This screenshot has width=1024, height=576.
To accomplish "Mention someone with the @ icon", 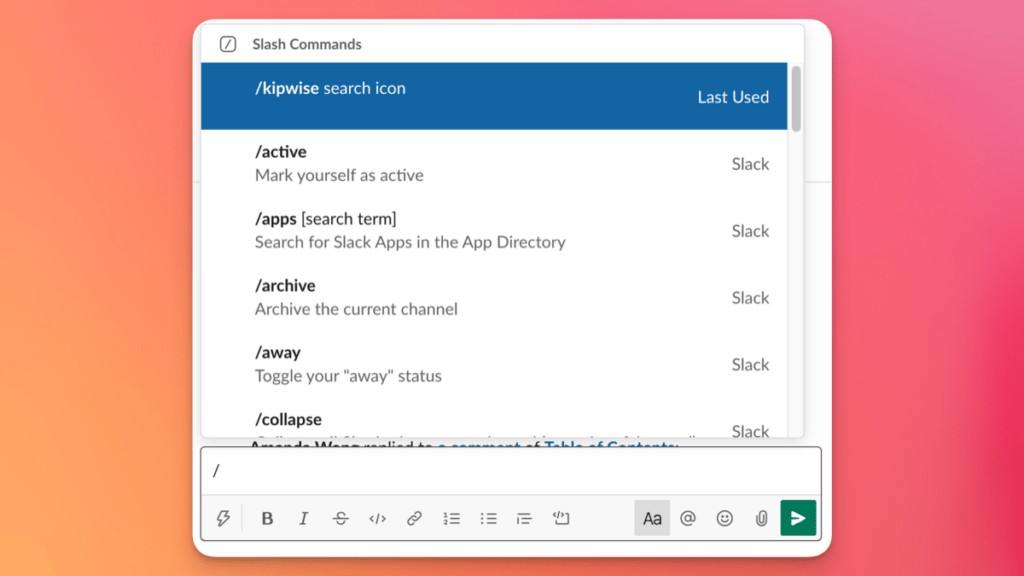I will pyautogui.click(x=688, y=518).
